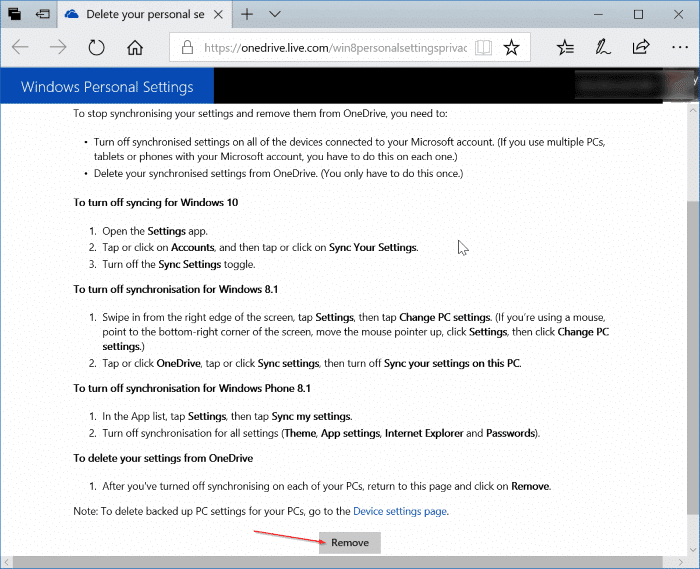Expand the tab previews chevron
This screenshot has width=700, height=569.
[275, 15]
